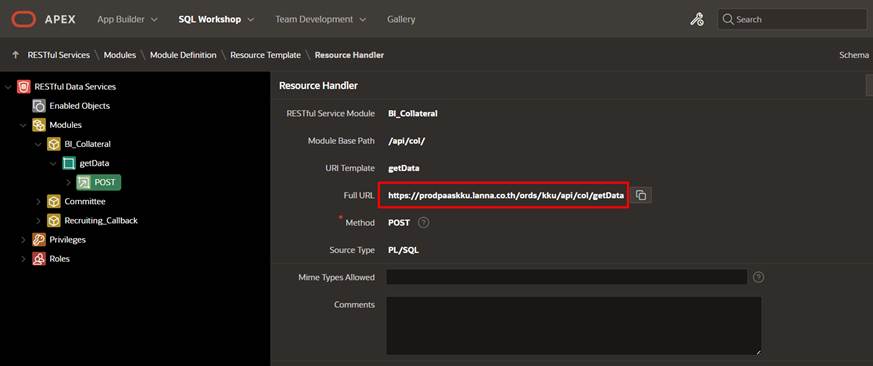
Task: Expand the POST handler node
Action: click(x=68, y=182)
